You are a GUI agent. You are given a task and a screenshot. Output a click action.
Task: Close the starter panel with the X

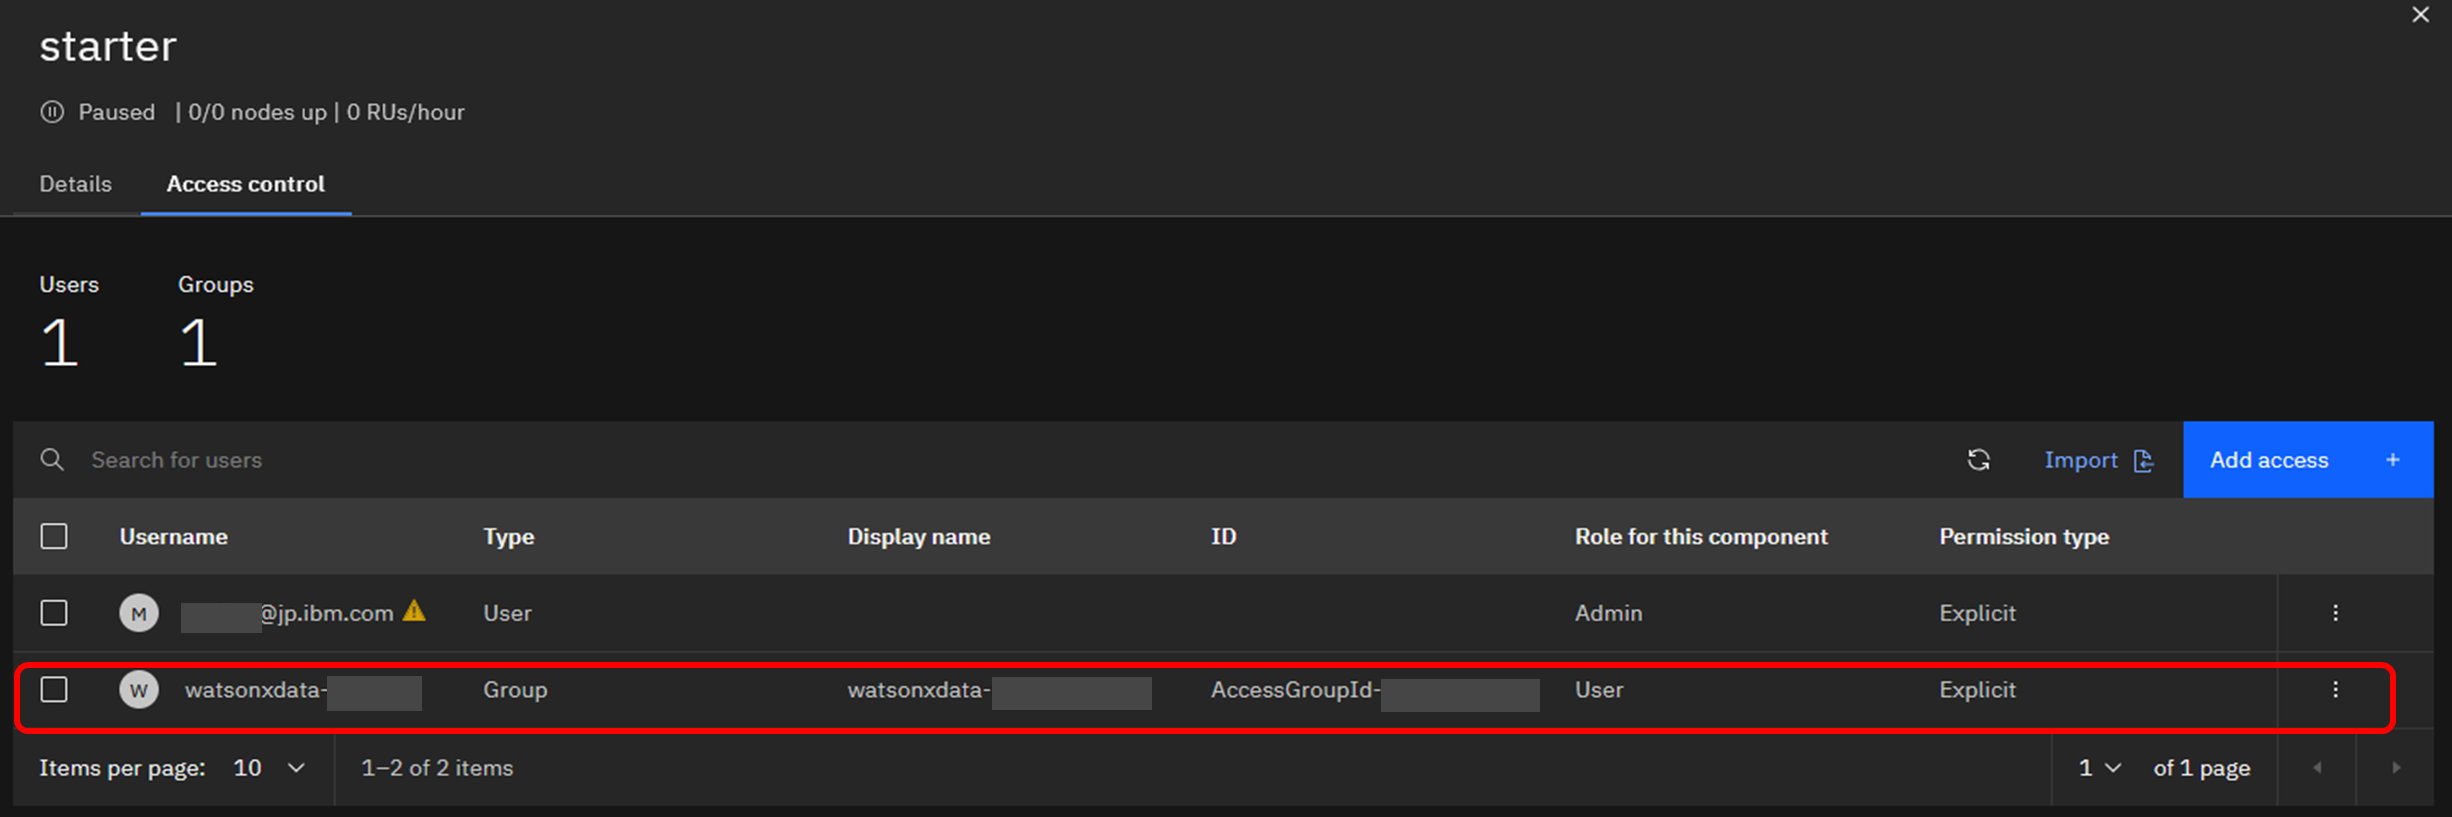coord(2420,15)
